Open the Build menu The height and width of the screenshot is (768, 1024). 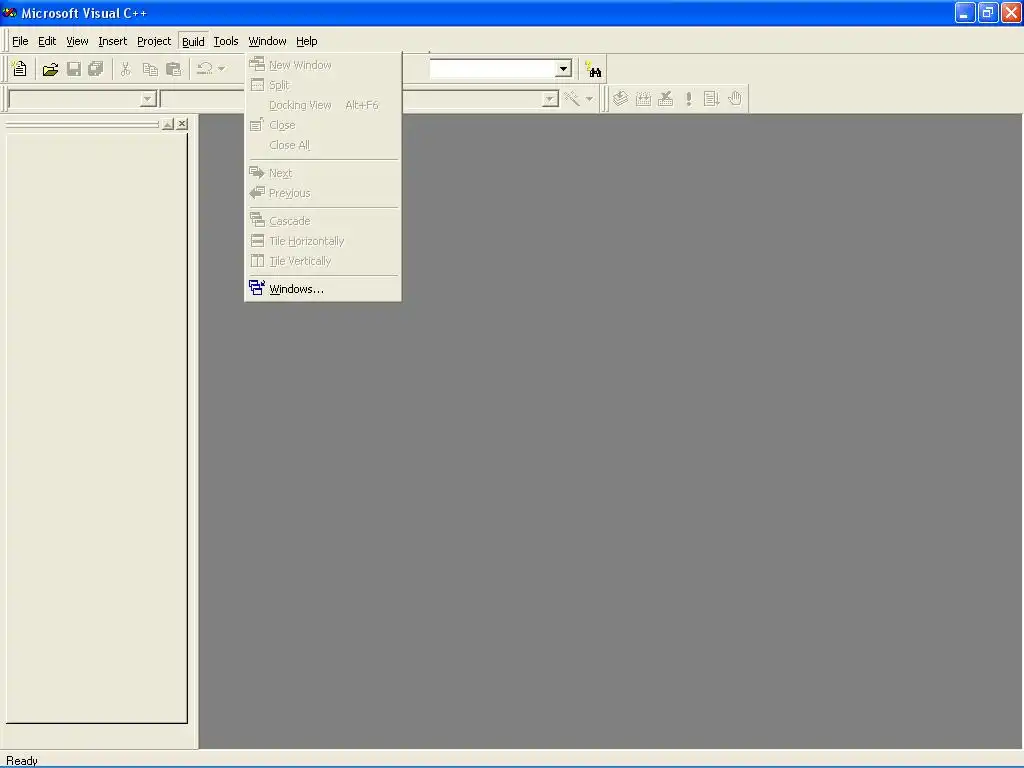[193, 41]
